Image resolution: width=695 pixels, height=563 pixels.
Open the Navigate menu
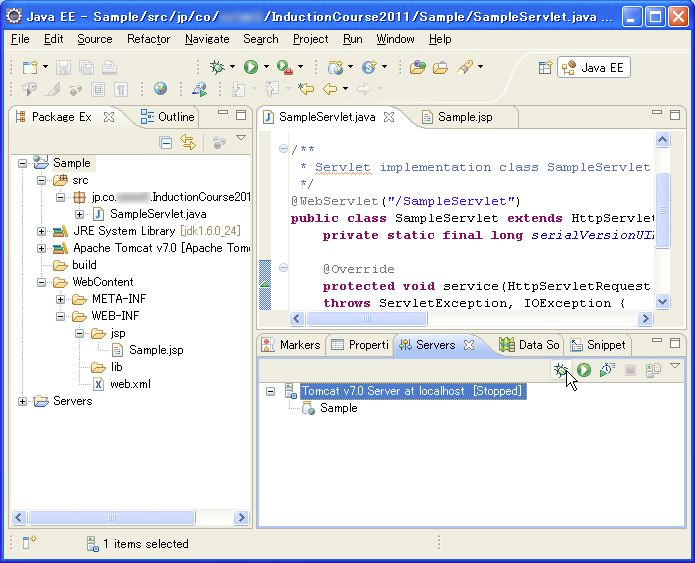pos(207,39)
